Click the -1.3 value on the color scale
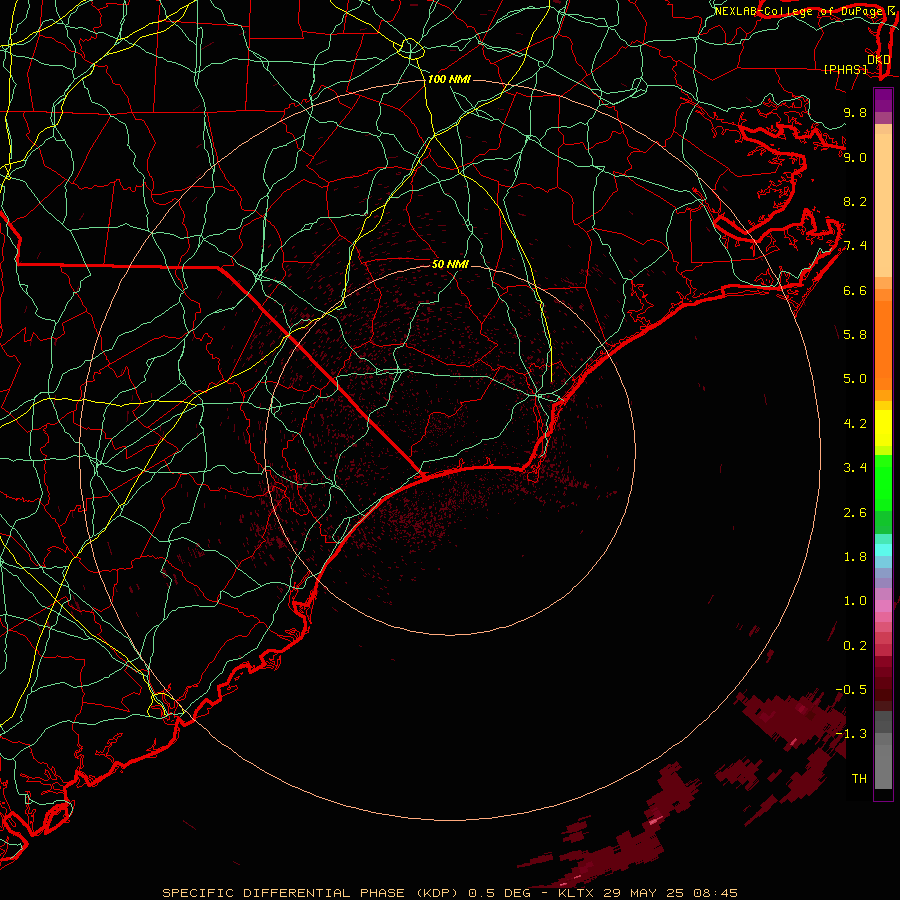Screen dimensions: 900x900 [851, 734]
